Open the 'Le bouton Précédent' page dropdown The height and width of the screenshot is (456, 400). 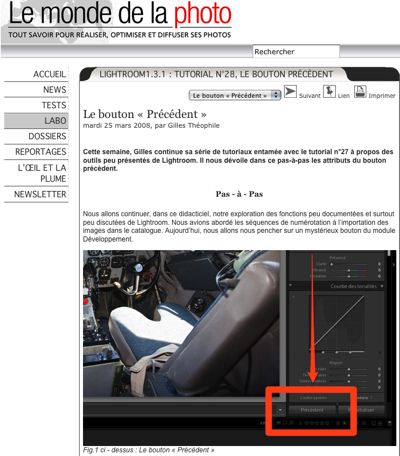235,95
